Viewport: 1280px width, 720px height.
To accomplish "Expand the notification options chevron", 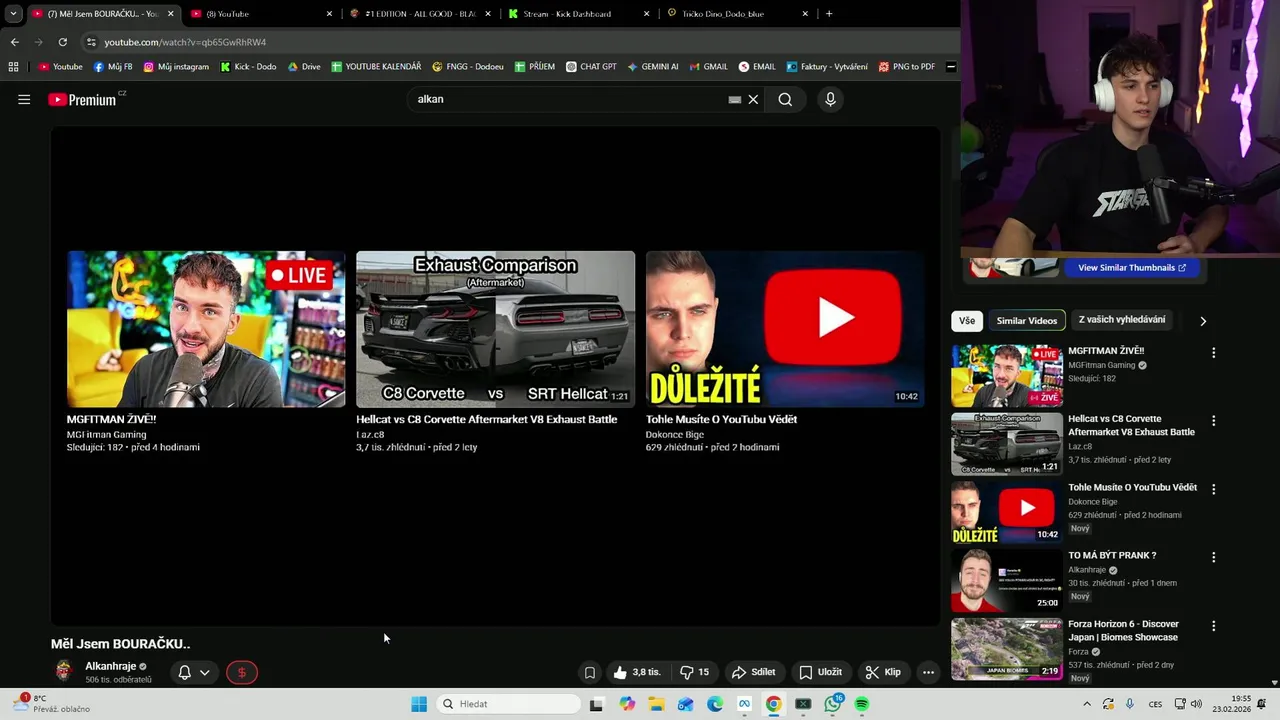I will click(x=205, y=673).
